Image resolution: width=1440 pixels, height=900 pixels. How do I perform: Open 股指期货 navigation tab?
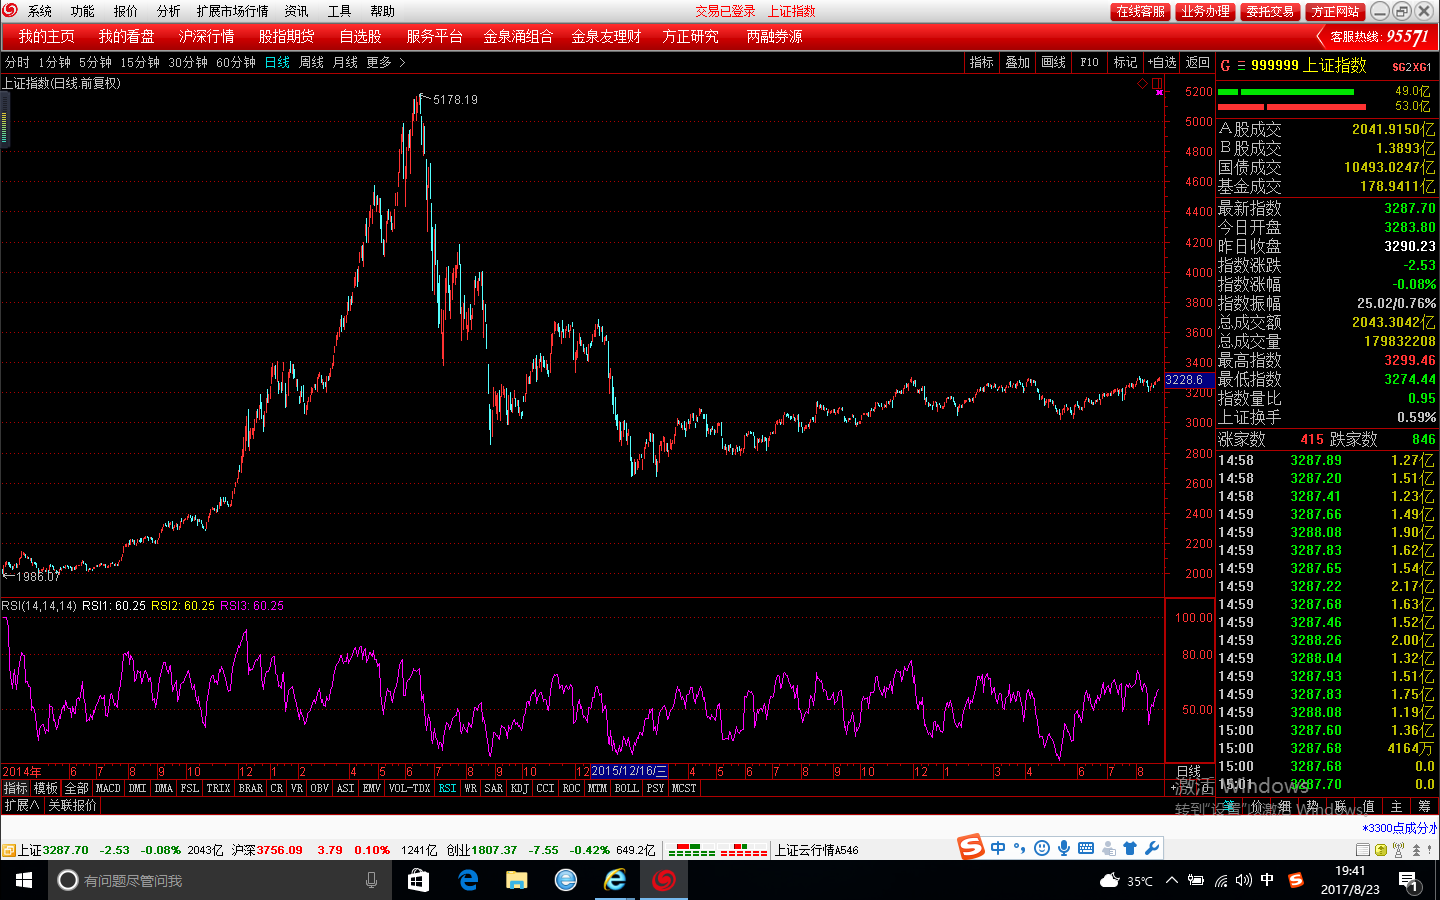coord(287,36)
